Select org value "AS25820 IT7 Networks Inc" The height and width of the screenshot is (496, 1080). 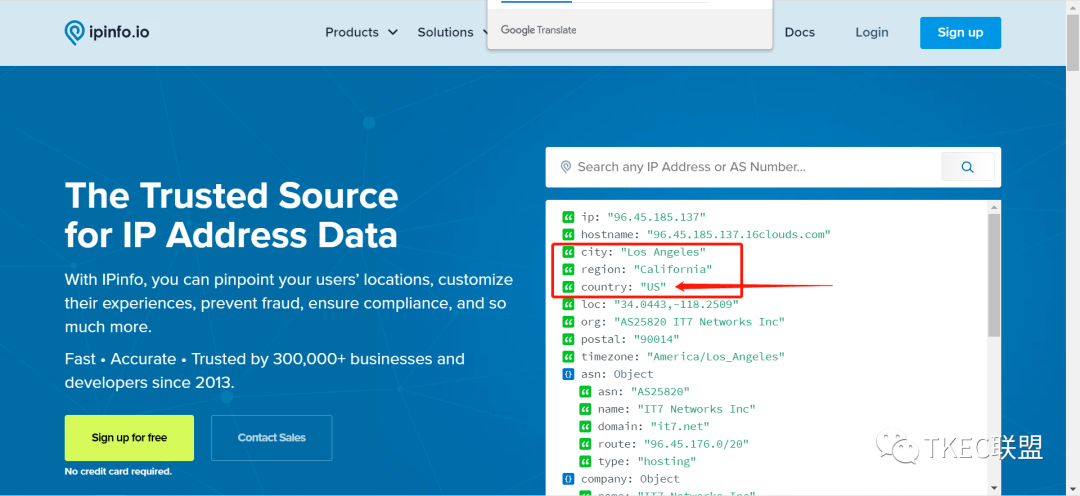pos(699,322)
